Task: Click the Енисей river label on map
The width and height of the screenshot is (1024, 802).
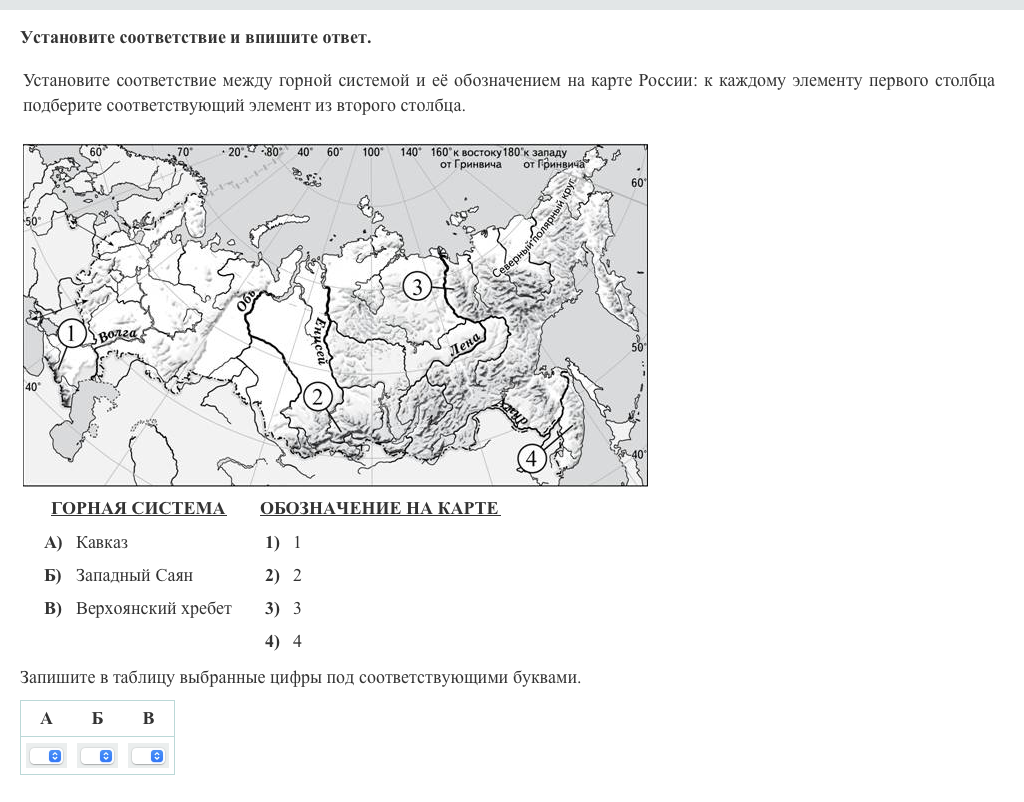Action: click(320, 340)
